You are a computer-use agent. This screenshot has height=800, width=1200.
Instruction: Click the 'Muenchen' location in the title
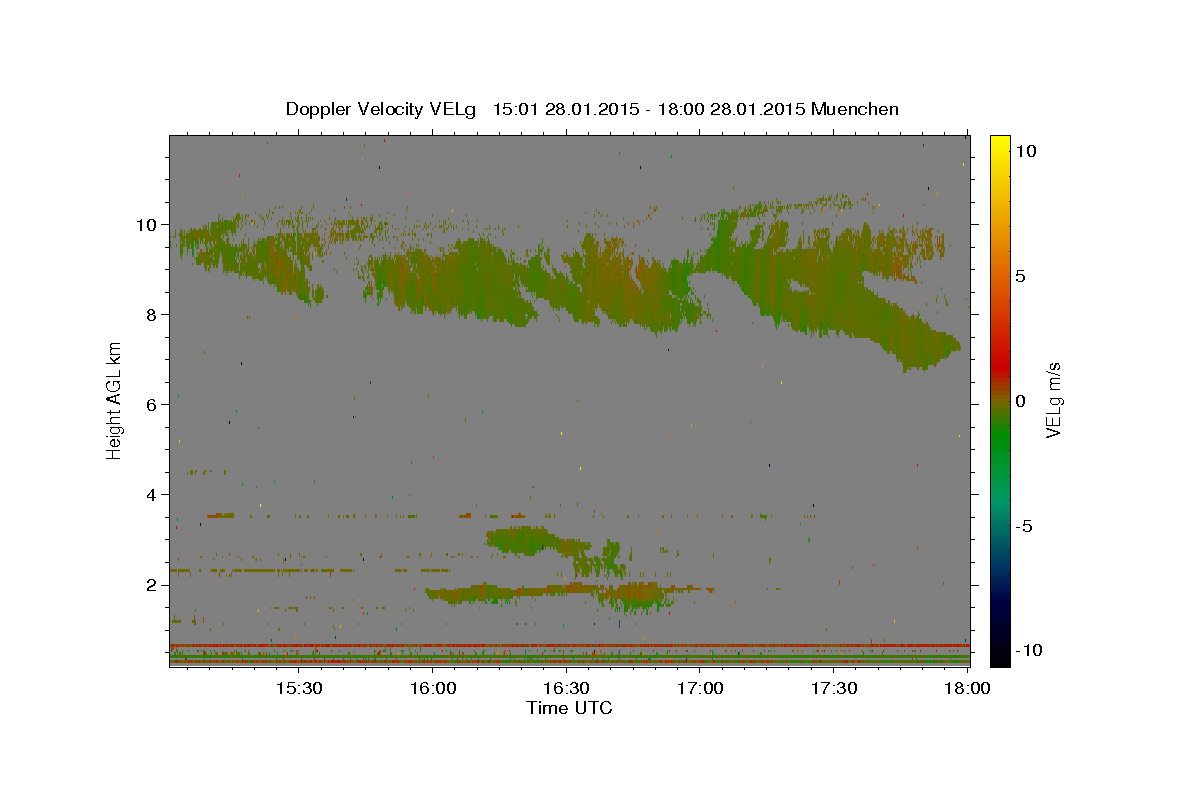tap(856, 109)
